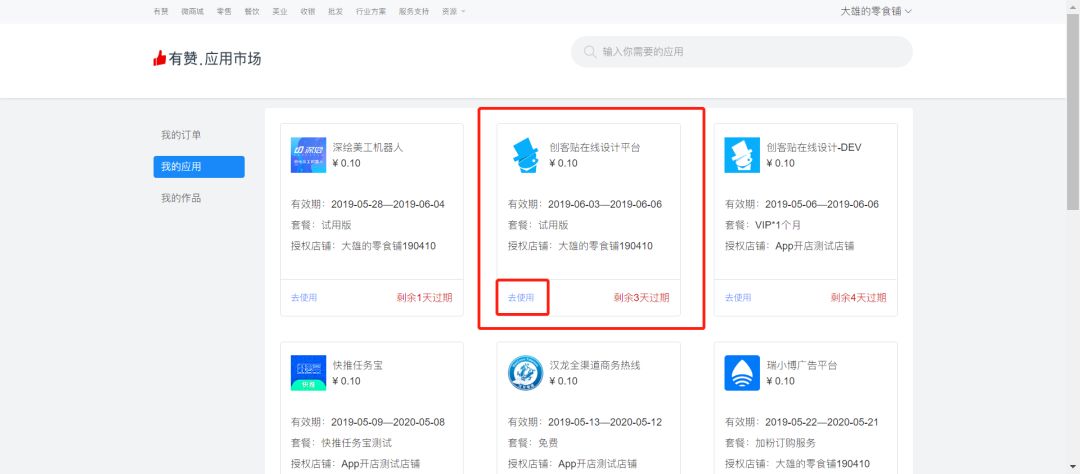Click the 快推任务宝测试 package text
Viewport: 1080px width, 474px height.
[x=356, y=443]
